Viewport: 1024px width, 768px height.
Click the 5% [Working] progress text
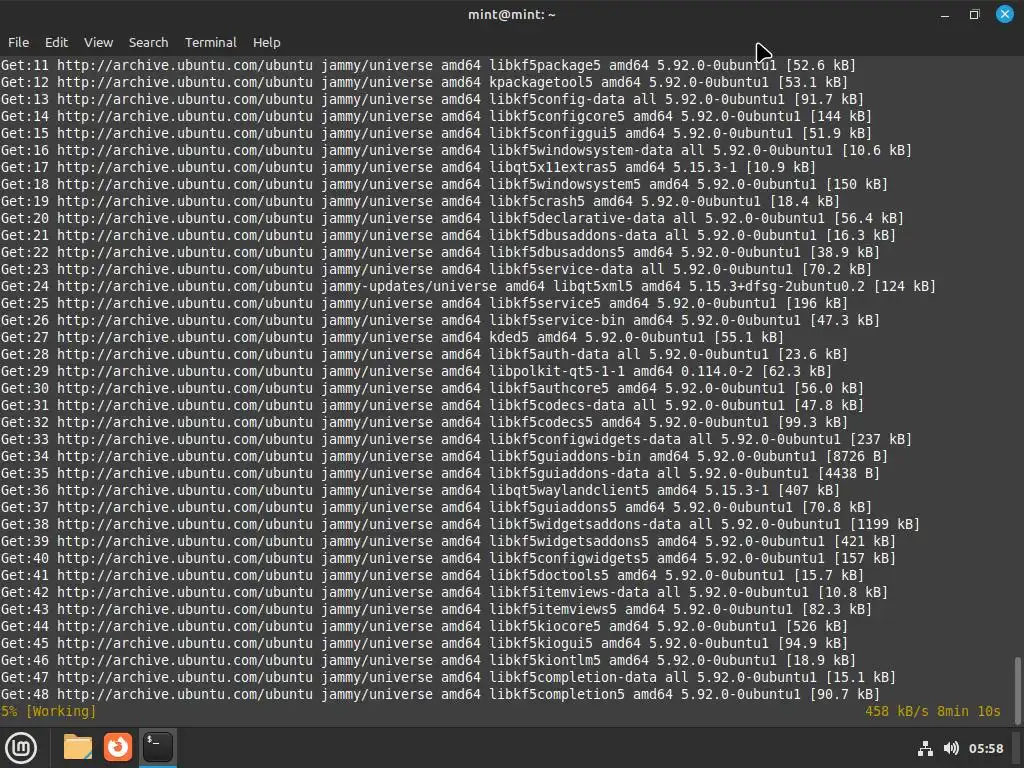(48, 711)
